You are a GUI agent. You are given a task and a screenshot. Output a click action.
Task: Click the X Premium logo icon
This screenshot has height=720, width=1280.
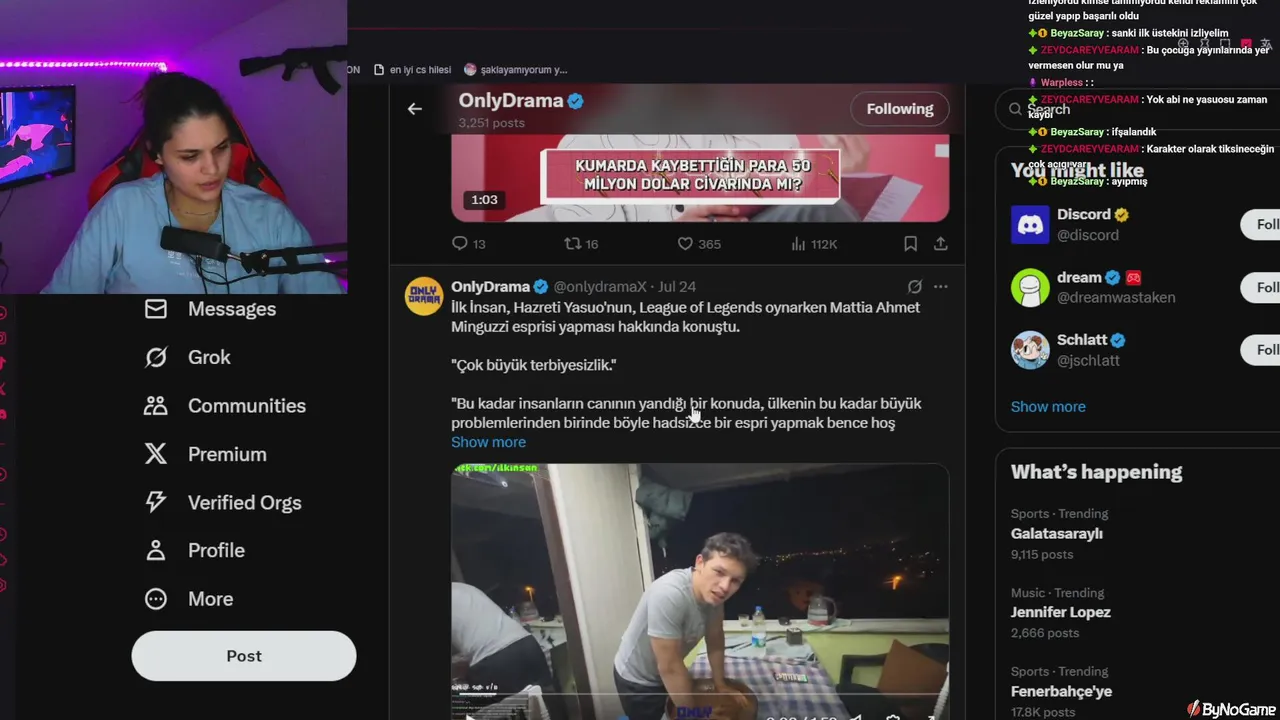pyautogui.click(x=156, y=454)
